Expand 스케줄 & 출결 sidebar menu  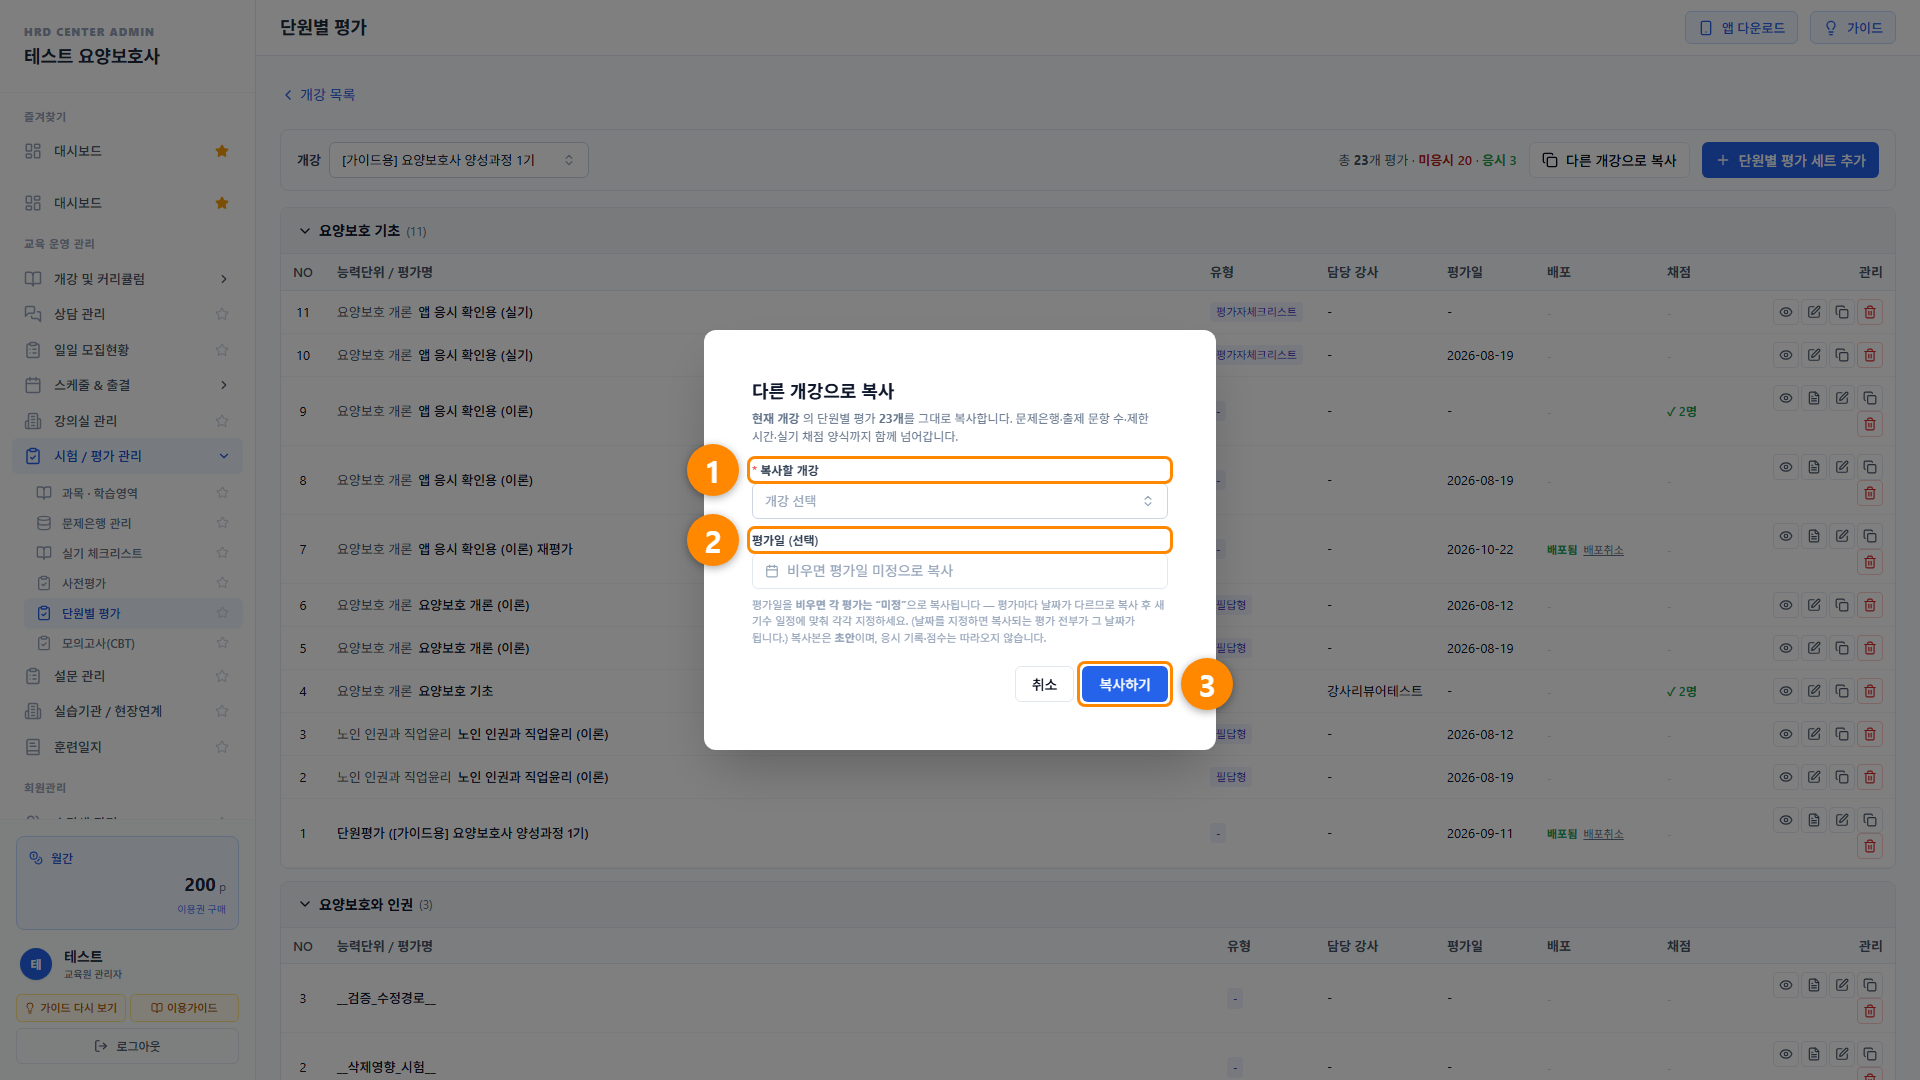127,385
